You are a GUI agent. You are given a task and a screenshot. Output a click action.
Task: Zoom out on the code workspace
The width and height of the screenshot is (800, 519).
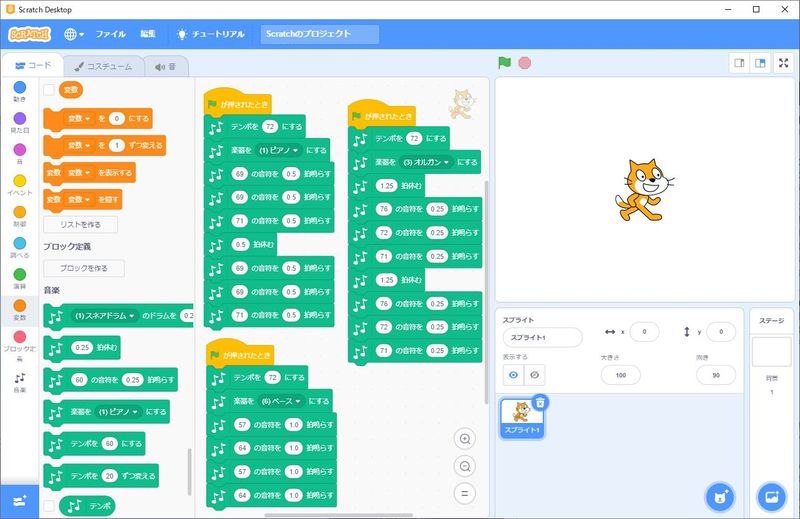464,466
